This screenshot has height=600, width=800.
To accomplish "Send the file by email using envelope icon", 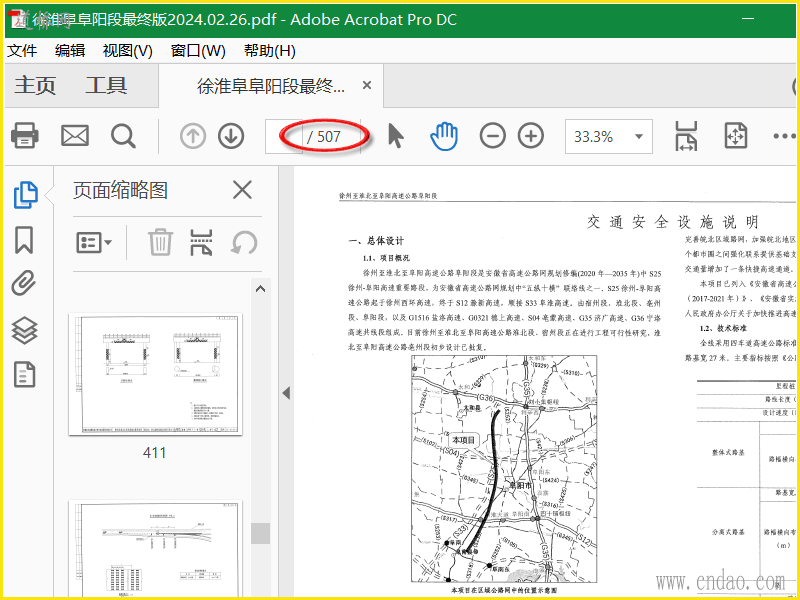I will 75,136.
